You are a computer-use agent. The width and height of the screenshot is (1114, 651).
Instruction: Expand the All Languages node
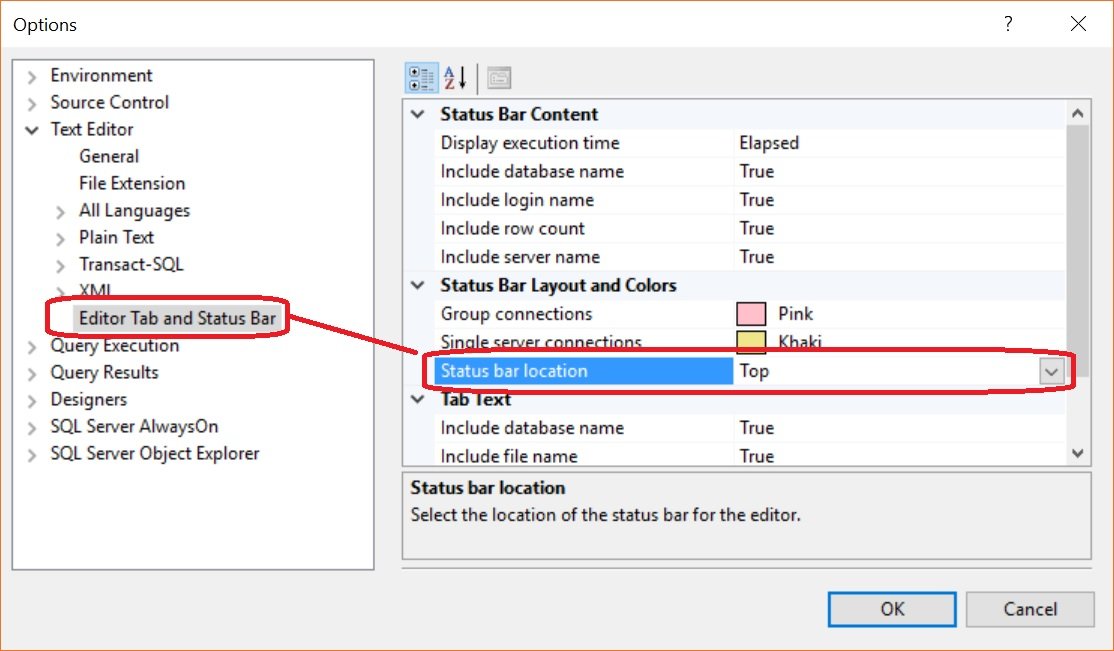coord(60,211)
